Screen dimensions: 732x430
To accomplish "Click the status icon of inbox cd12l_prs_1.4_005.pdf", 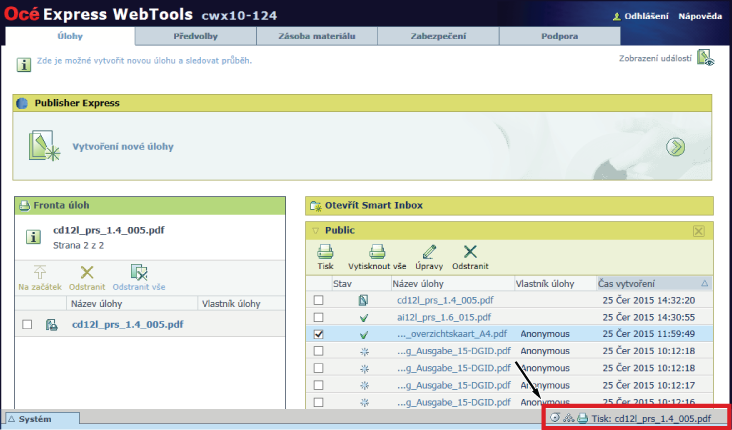I will (x=364, y=300).
